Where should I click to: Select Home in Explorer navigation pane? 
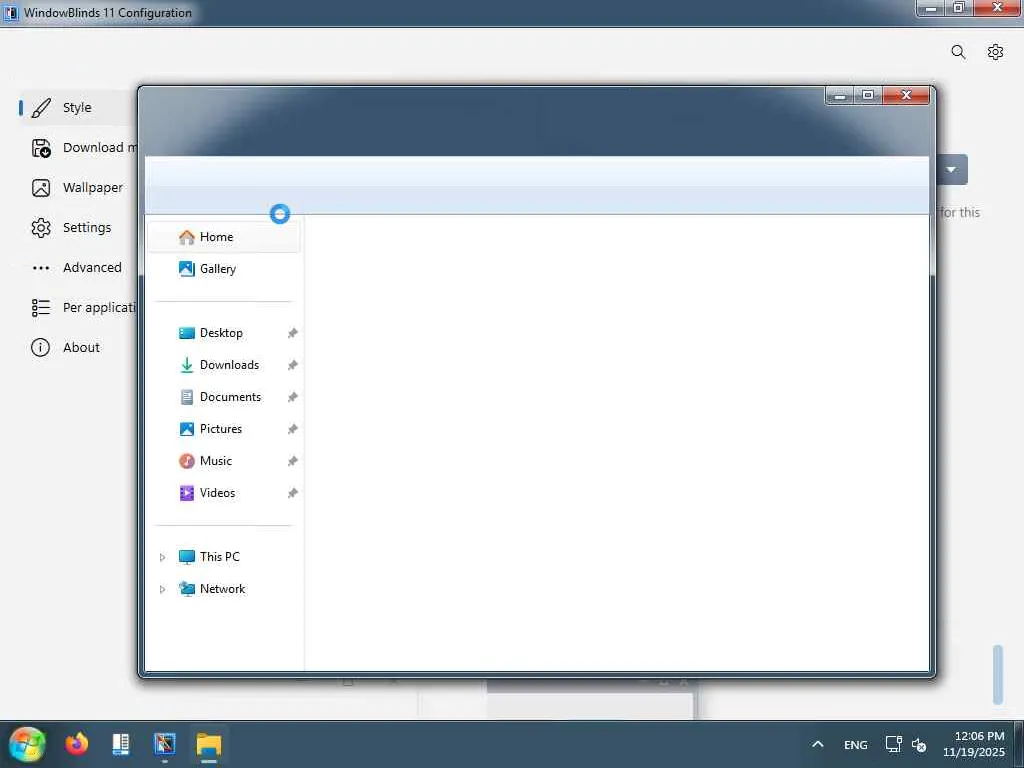[224, 237]
